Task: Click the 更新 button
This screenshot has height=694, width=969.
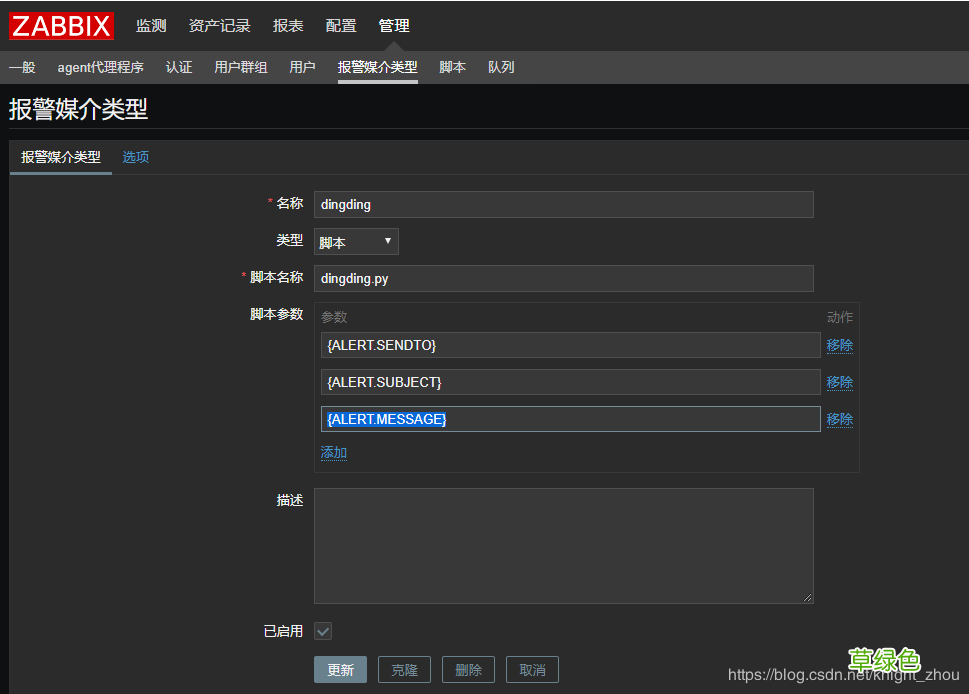Action: (x=340, y=669)
